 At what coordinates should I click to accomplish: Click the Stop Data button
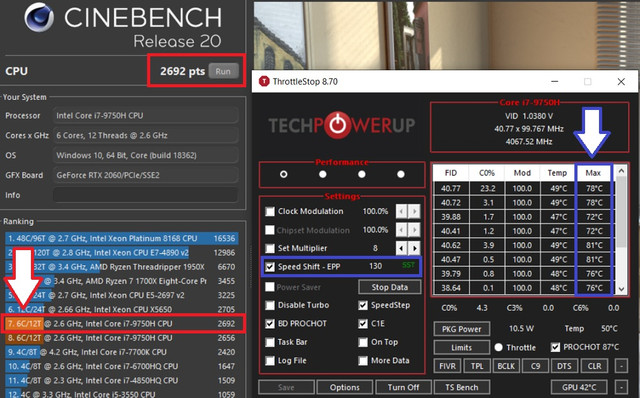click(389, 287)
